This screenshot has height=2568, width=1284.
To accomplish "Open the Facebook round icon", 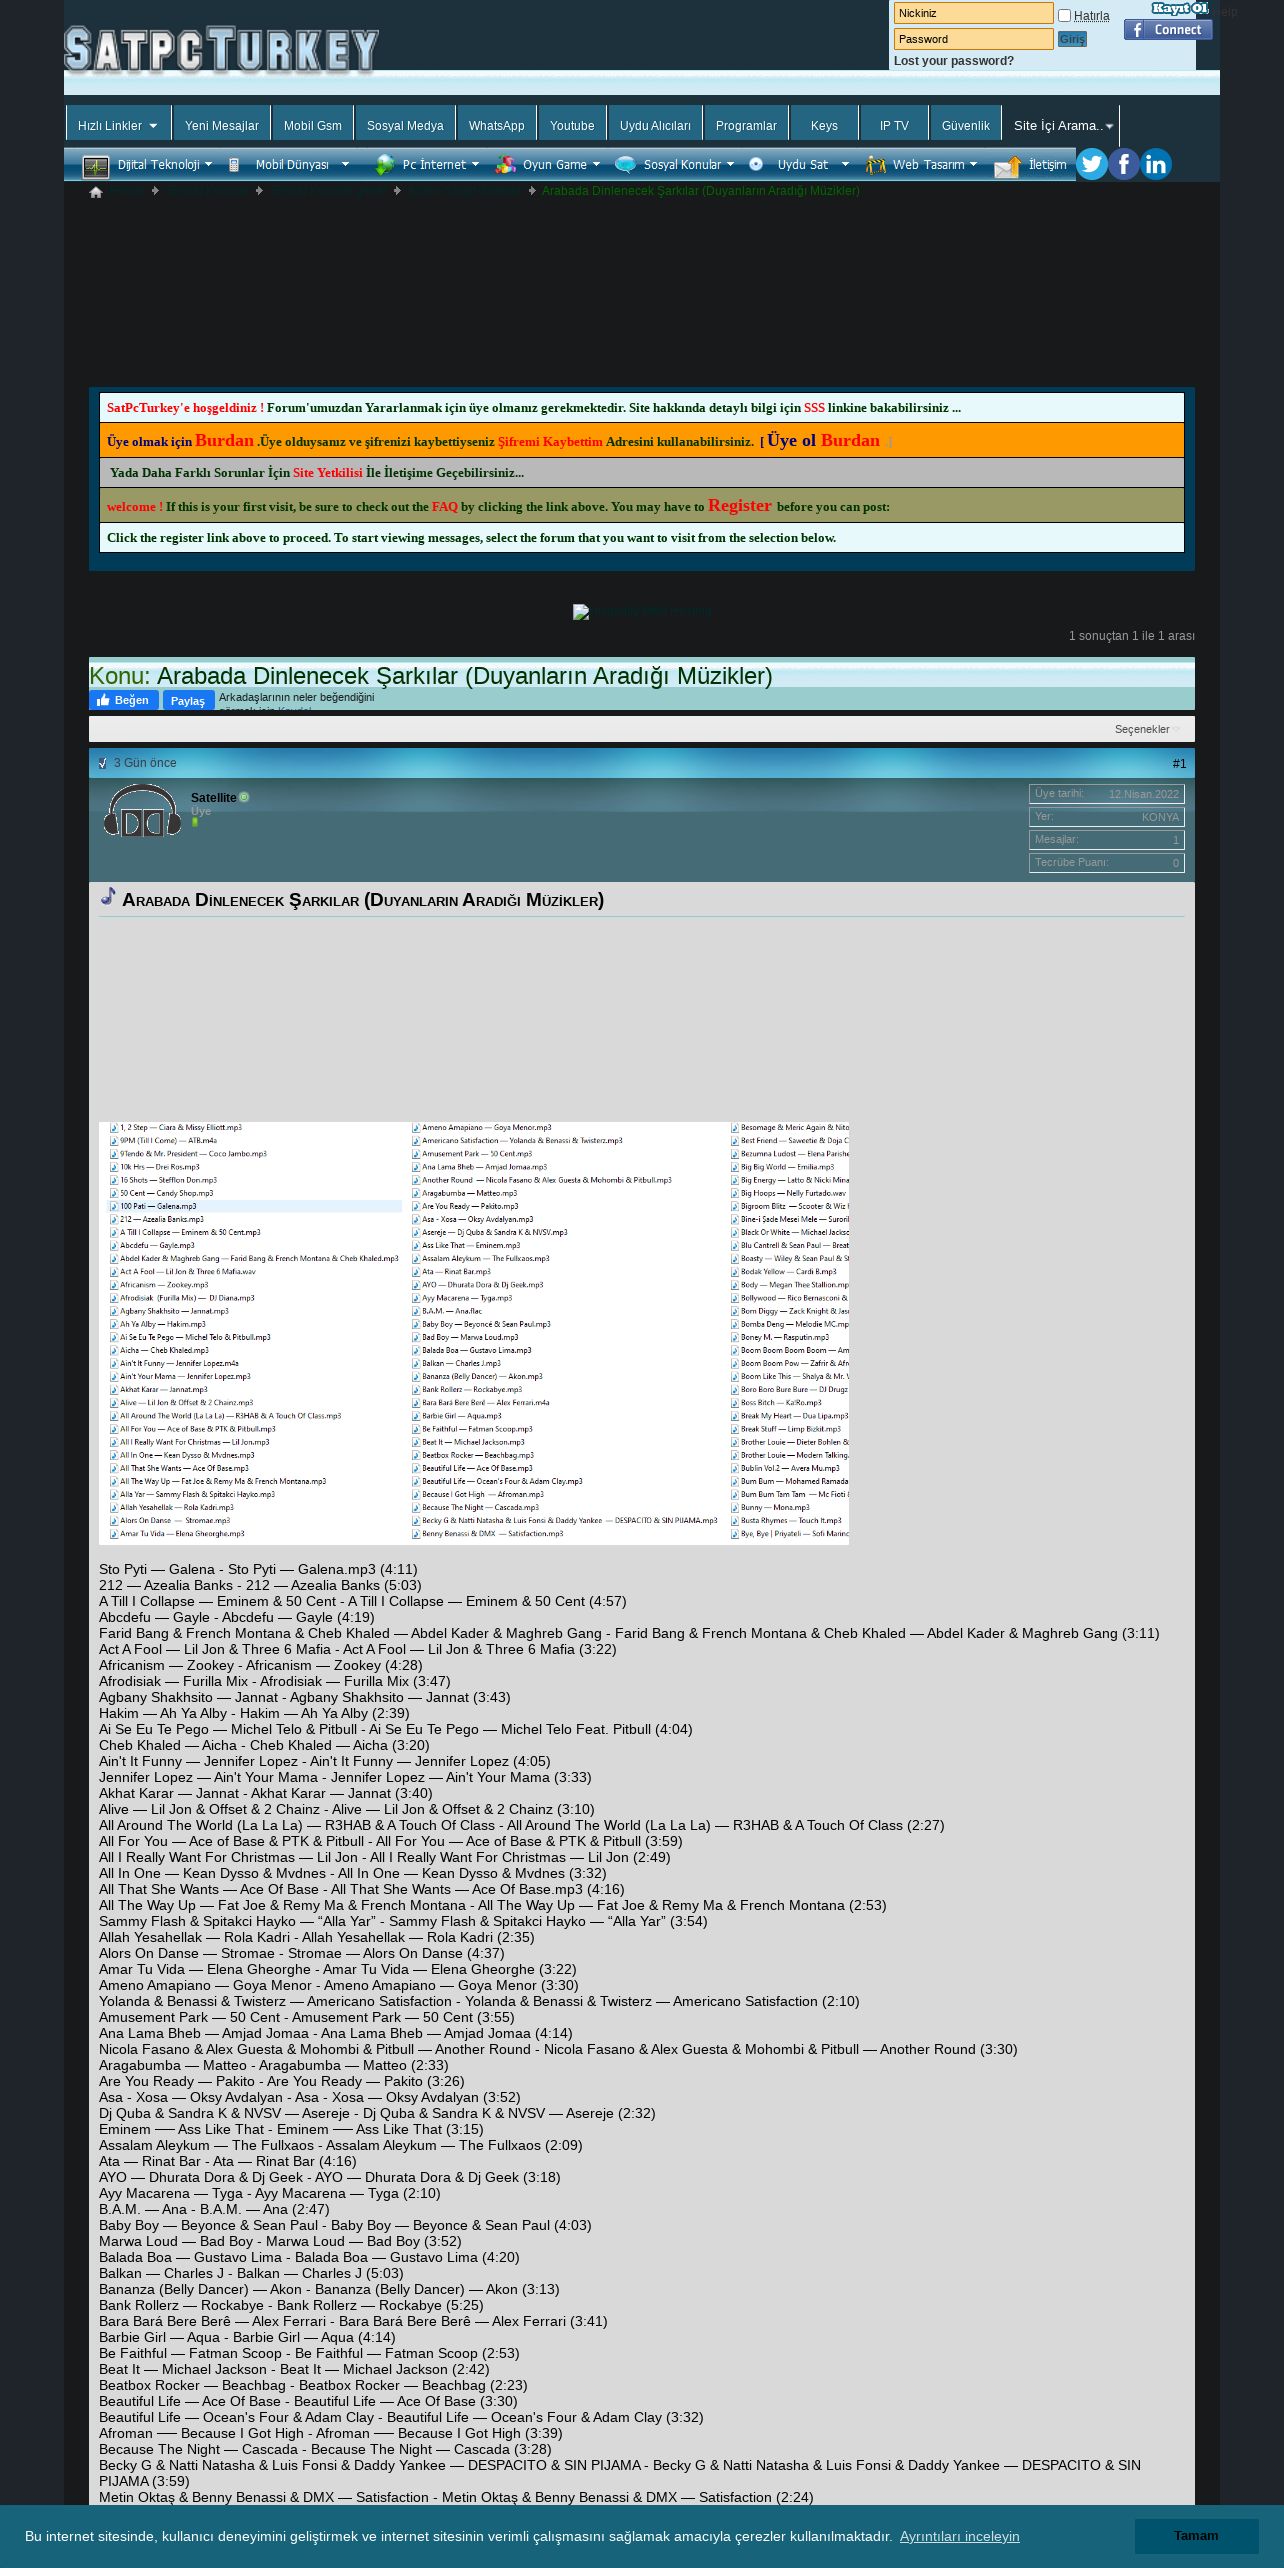I will [1123, 164].
